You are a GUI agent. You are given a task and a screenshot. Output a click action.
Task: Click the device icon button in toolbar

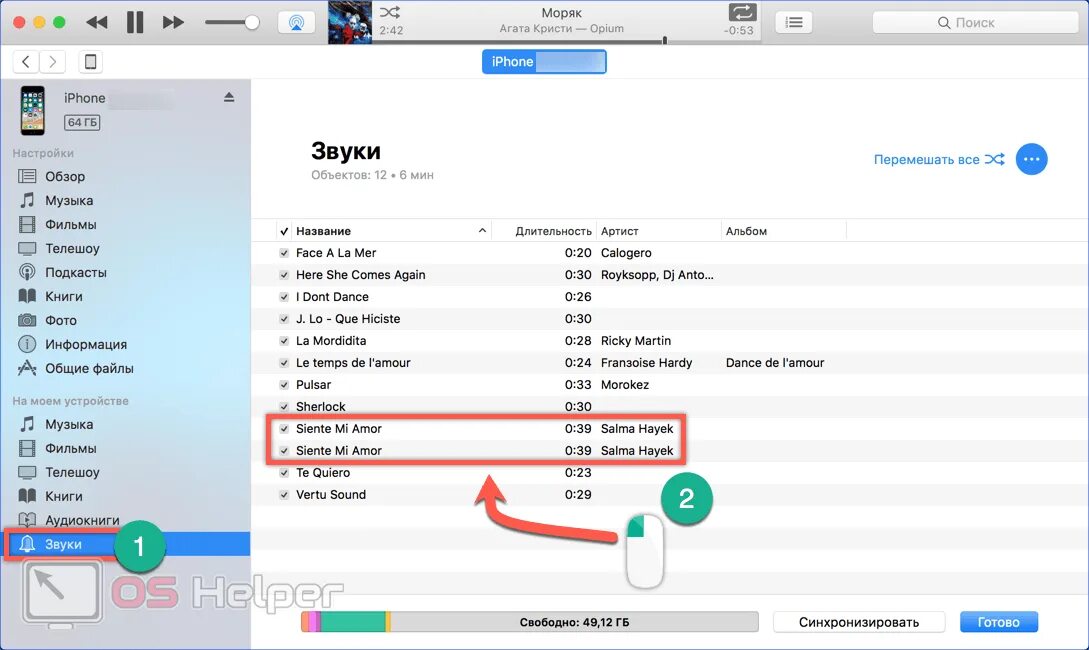(90, 62)
